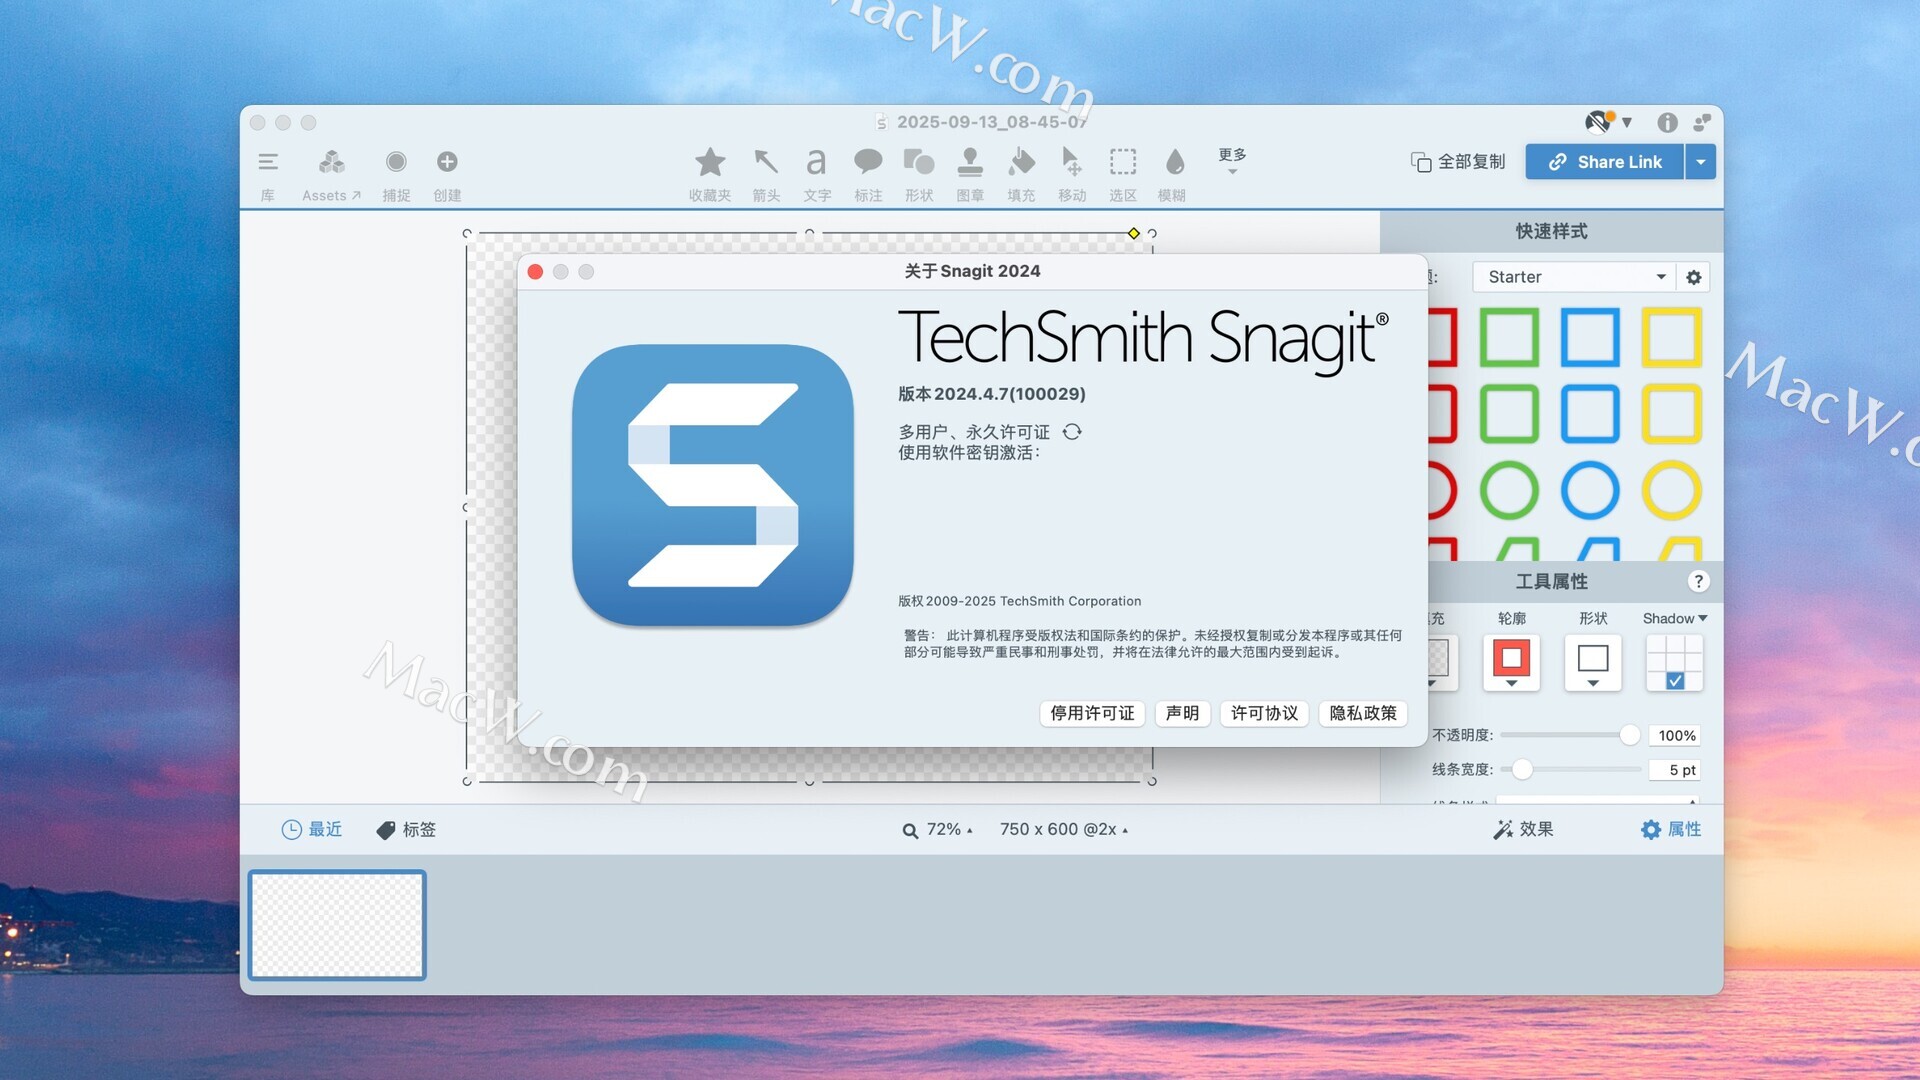1920x1080 pixels.
Task: Open the Starter theme dropdown
Action: (1574, 277)
